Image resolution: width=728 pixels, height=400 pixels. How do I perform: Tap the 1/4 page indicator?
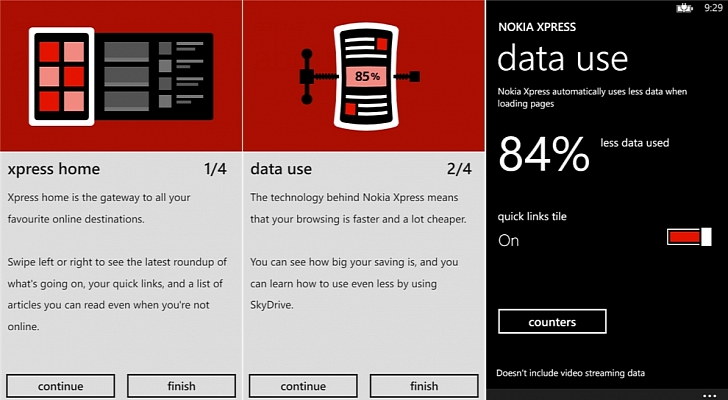pos(215,169)
